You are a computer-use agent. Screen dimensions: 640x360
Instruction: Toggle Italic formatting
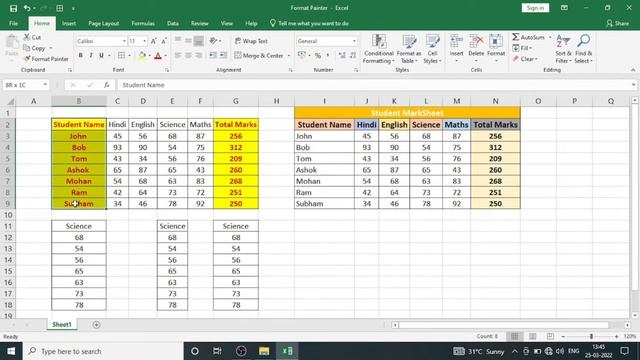[x=91, y=56]
